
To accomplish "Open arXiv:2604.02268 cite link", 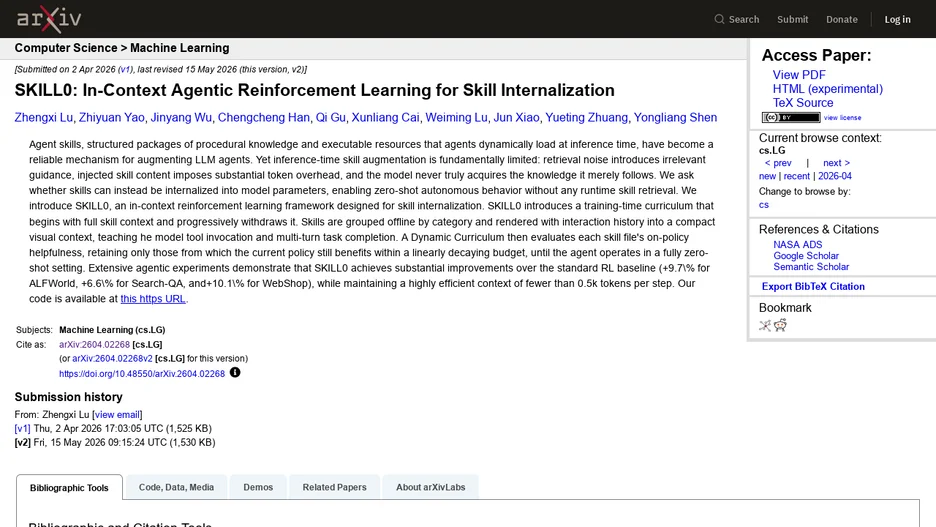I will (x=94, y=344).
